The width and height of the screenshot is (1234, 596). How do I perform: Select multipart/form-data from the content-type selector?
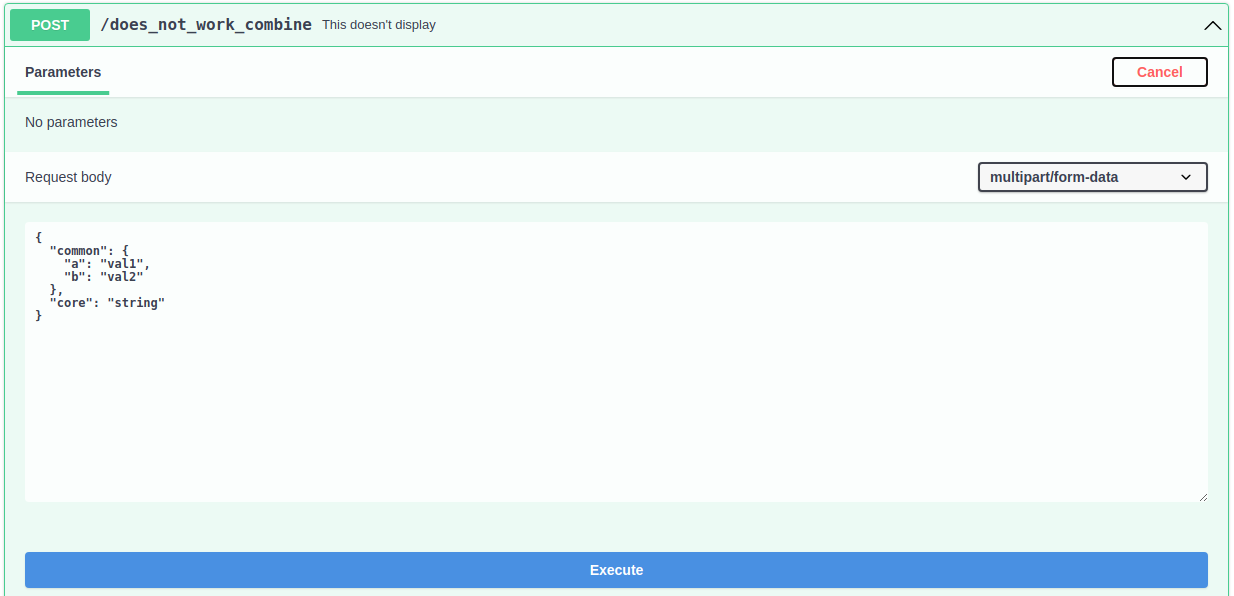(x=1092, y=177)
